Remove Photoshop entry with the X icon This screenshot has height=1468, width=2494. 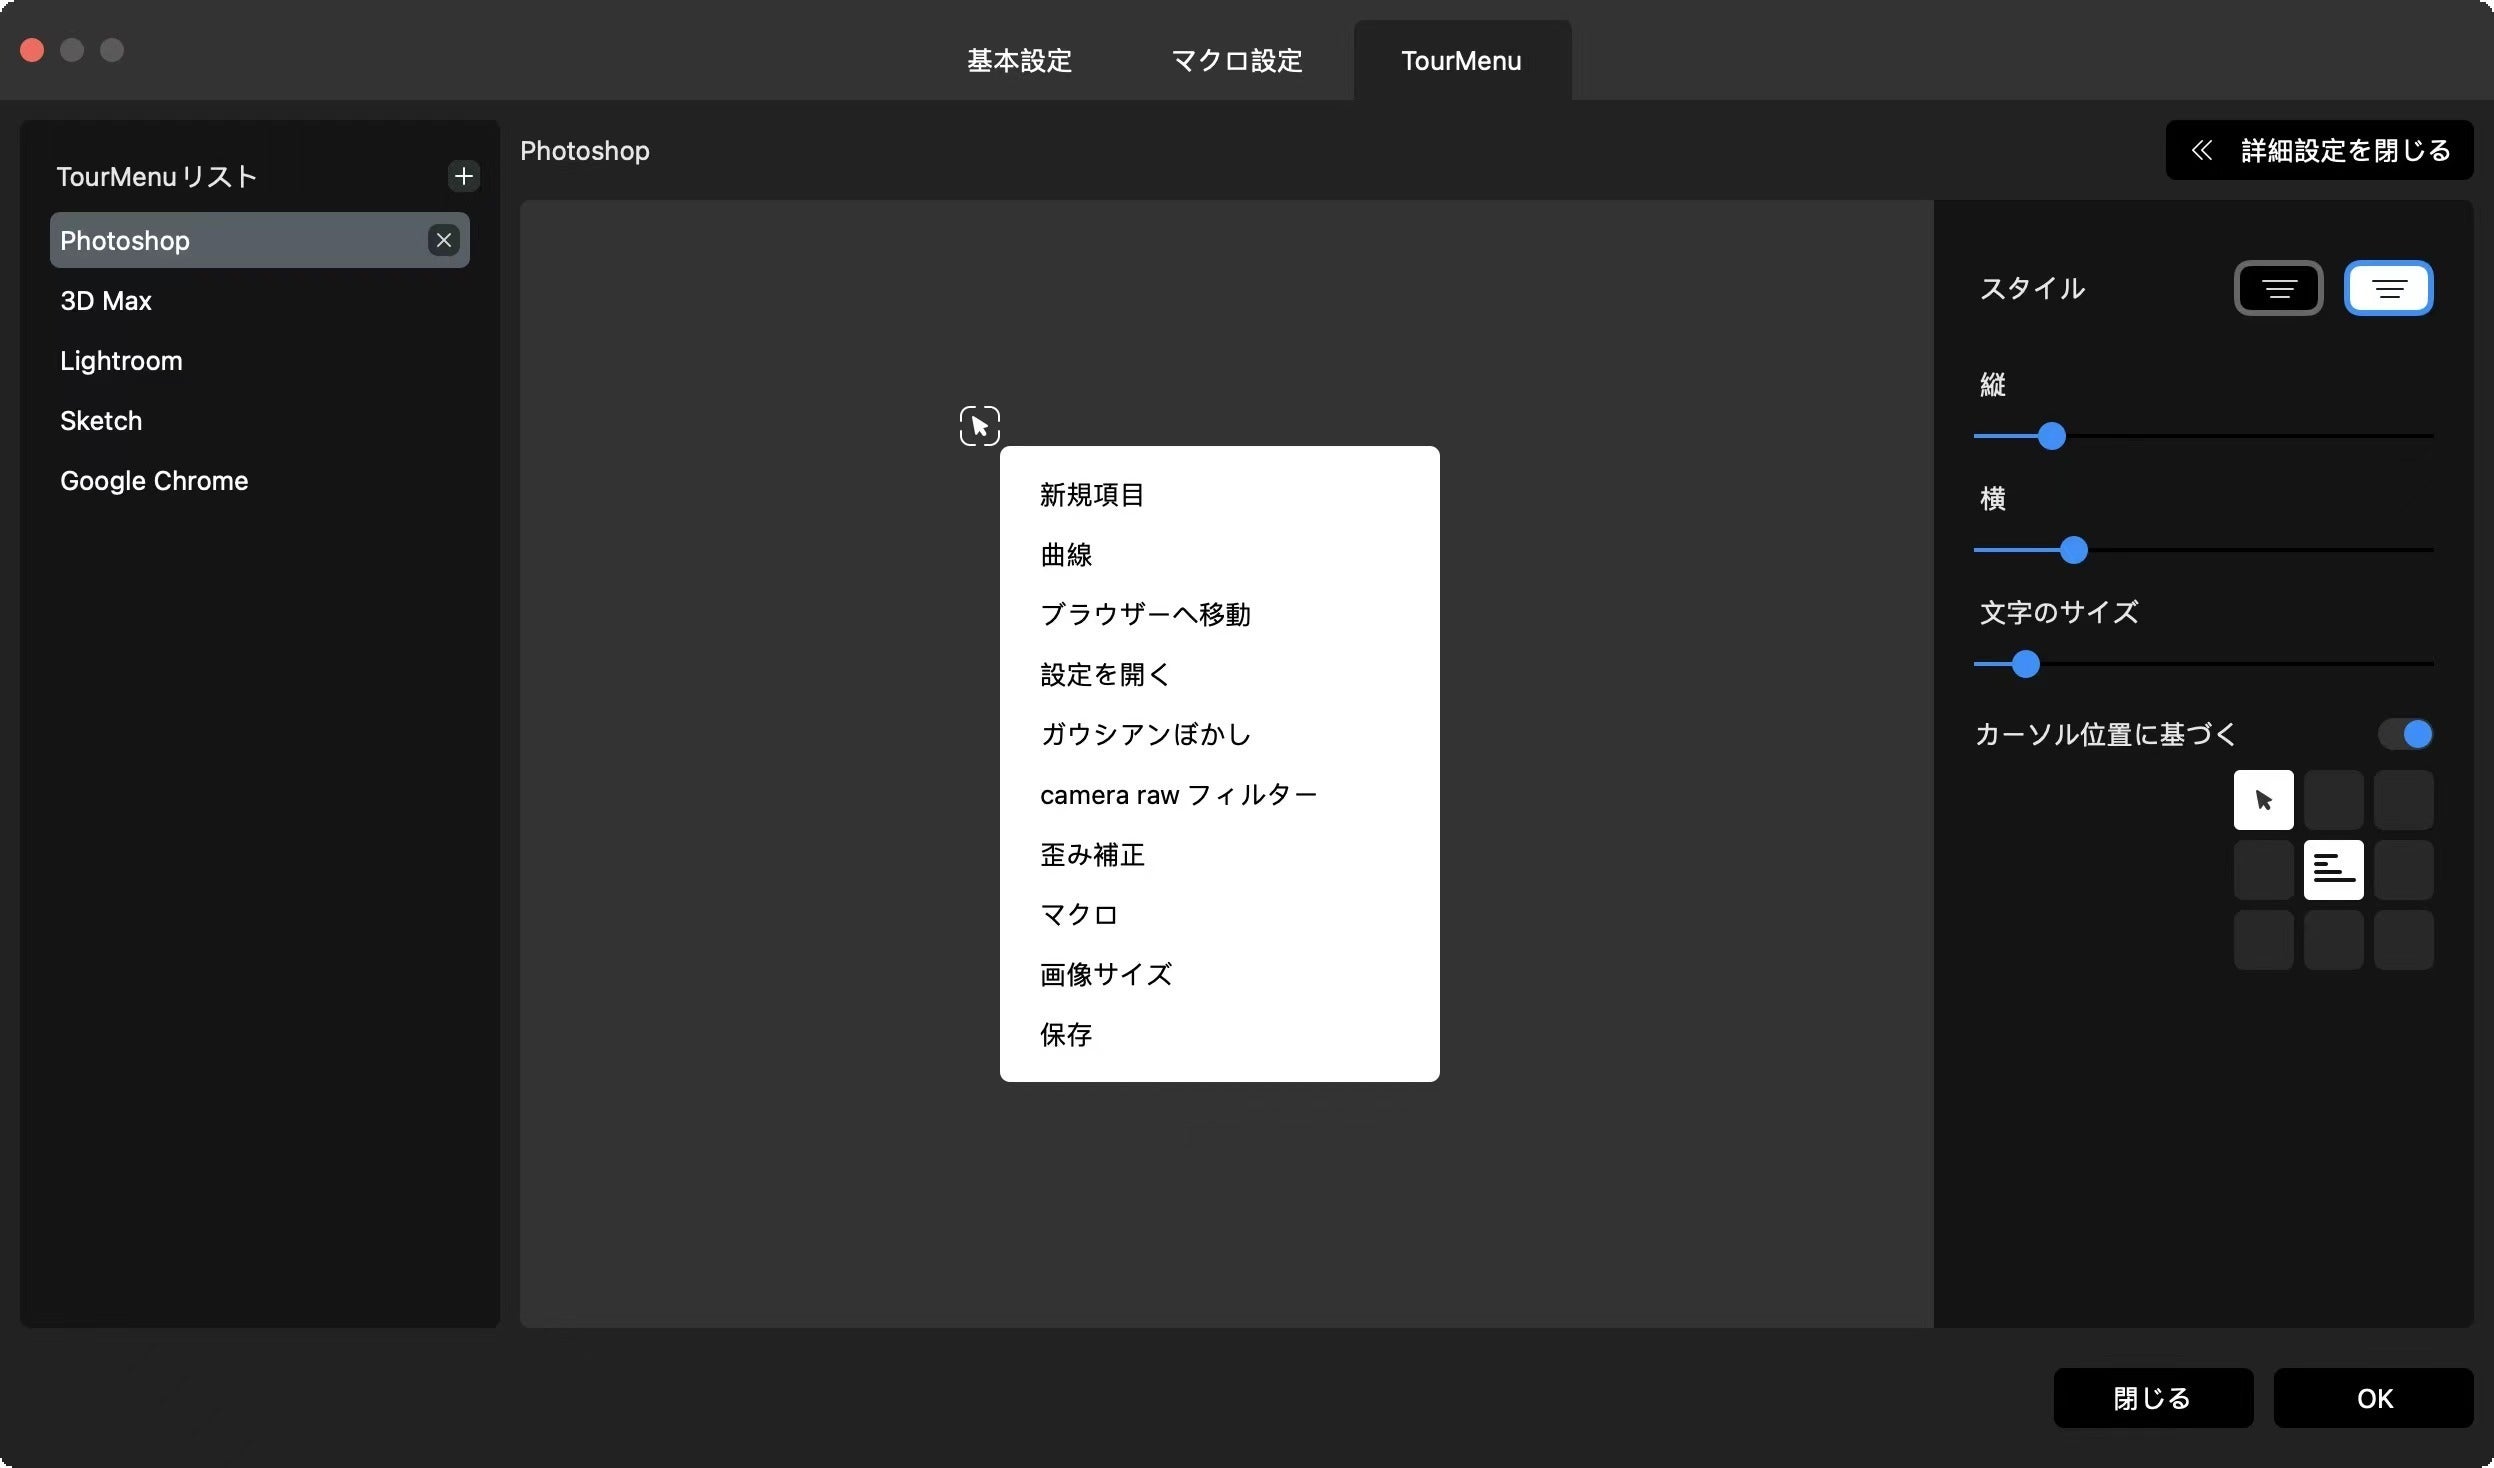[x=444, y=240]
